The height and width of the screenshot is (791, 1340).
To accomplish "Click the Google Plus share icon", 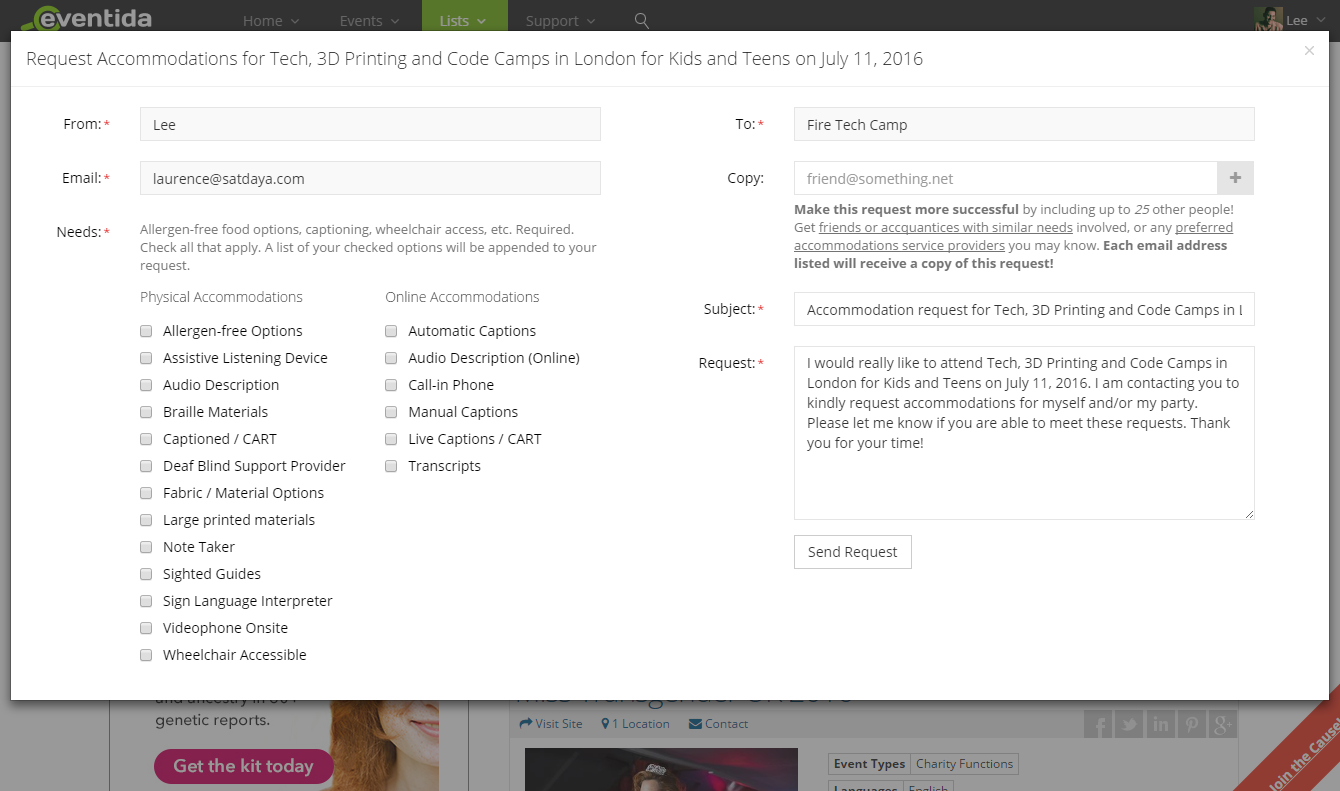I will click(1222, 724).
